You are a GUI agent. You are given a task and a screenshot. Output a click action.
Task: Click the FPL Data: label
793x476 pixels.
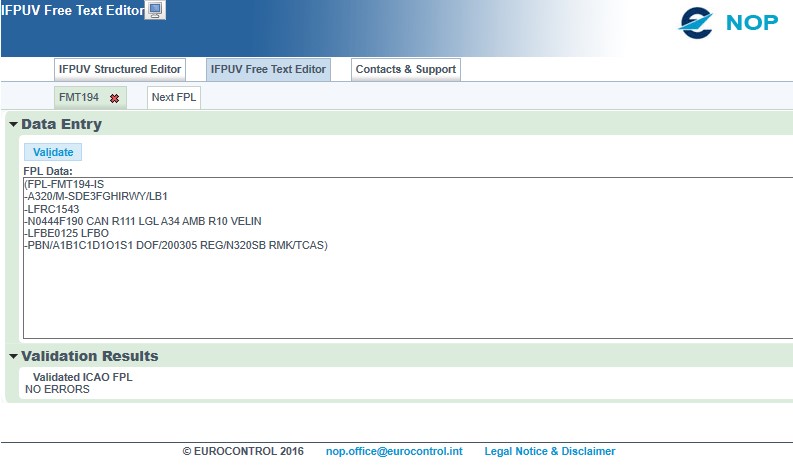48,171
